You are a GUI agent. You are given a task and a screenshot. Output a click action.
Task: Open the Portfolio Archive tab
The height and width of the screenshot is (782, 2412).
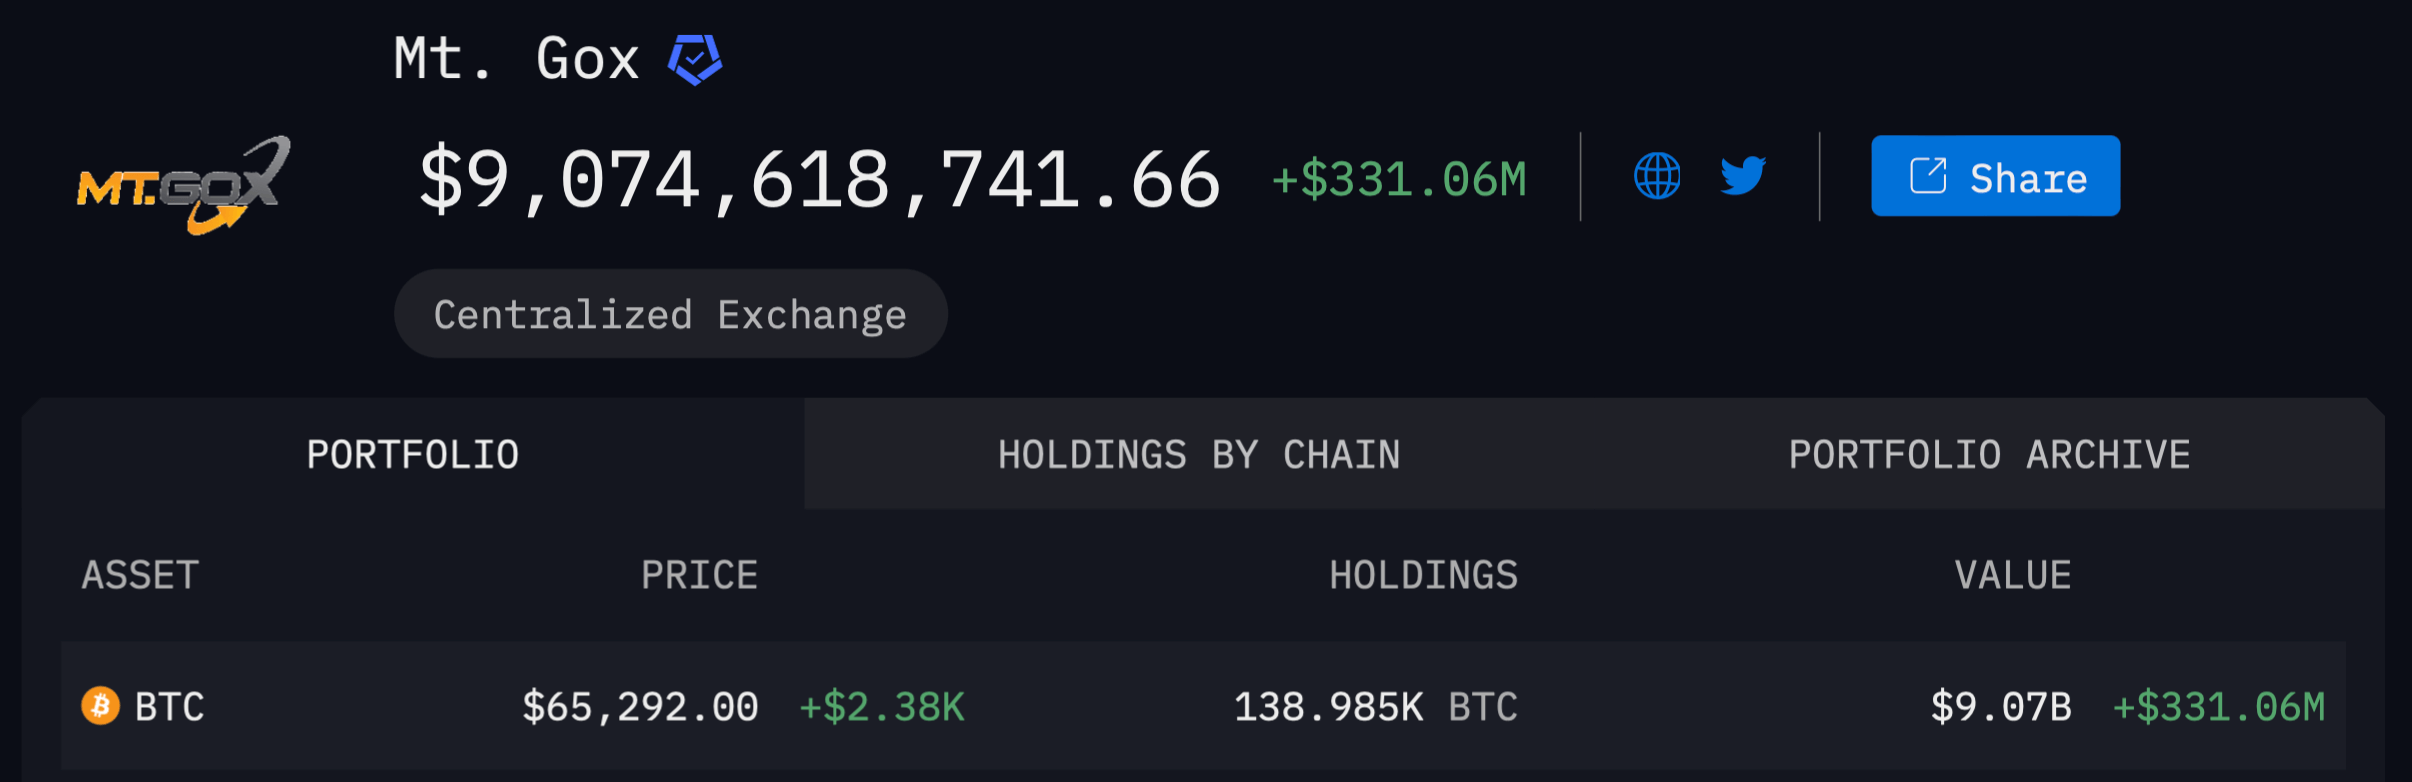coord(1989,455)
